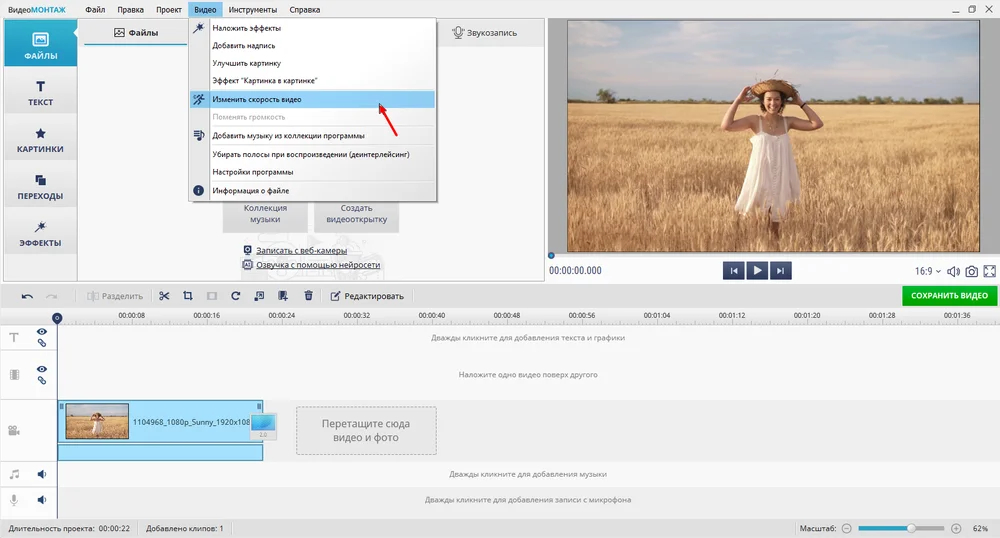Click the grayed square icon after crop
The image size is (1000, 538).
(212, 296)
